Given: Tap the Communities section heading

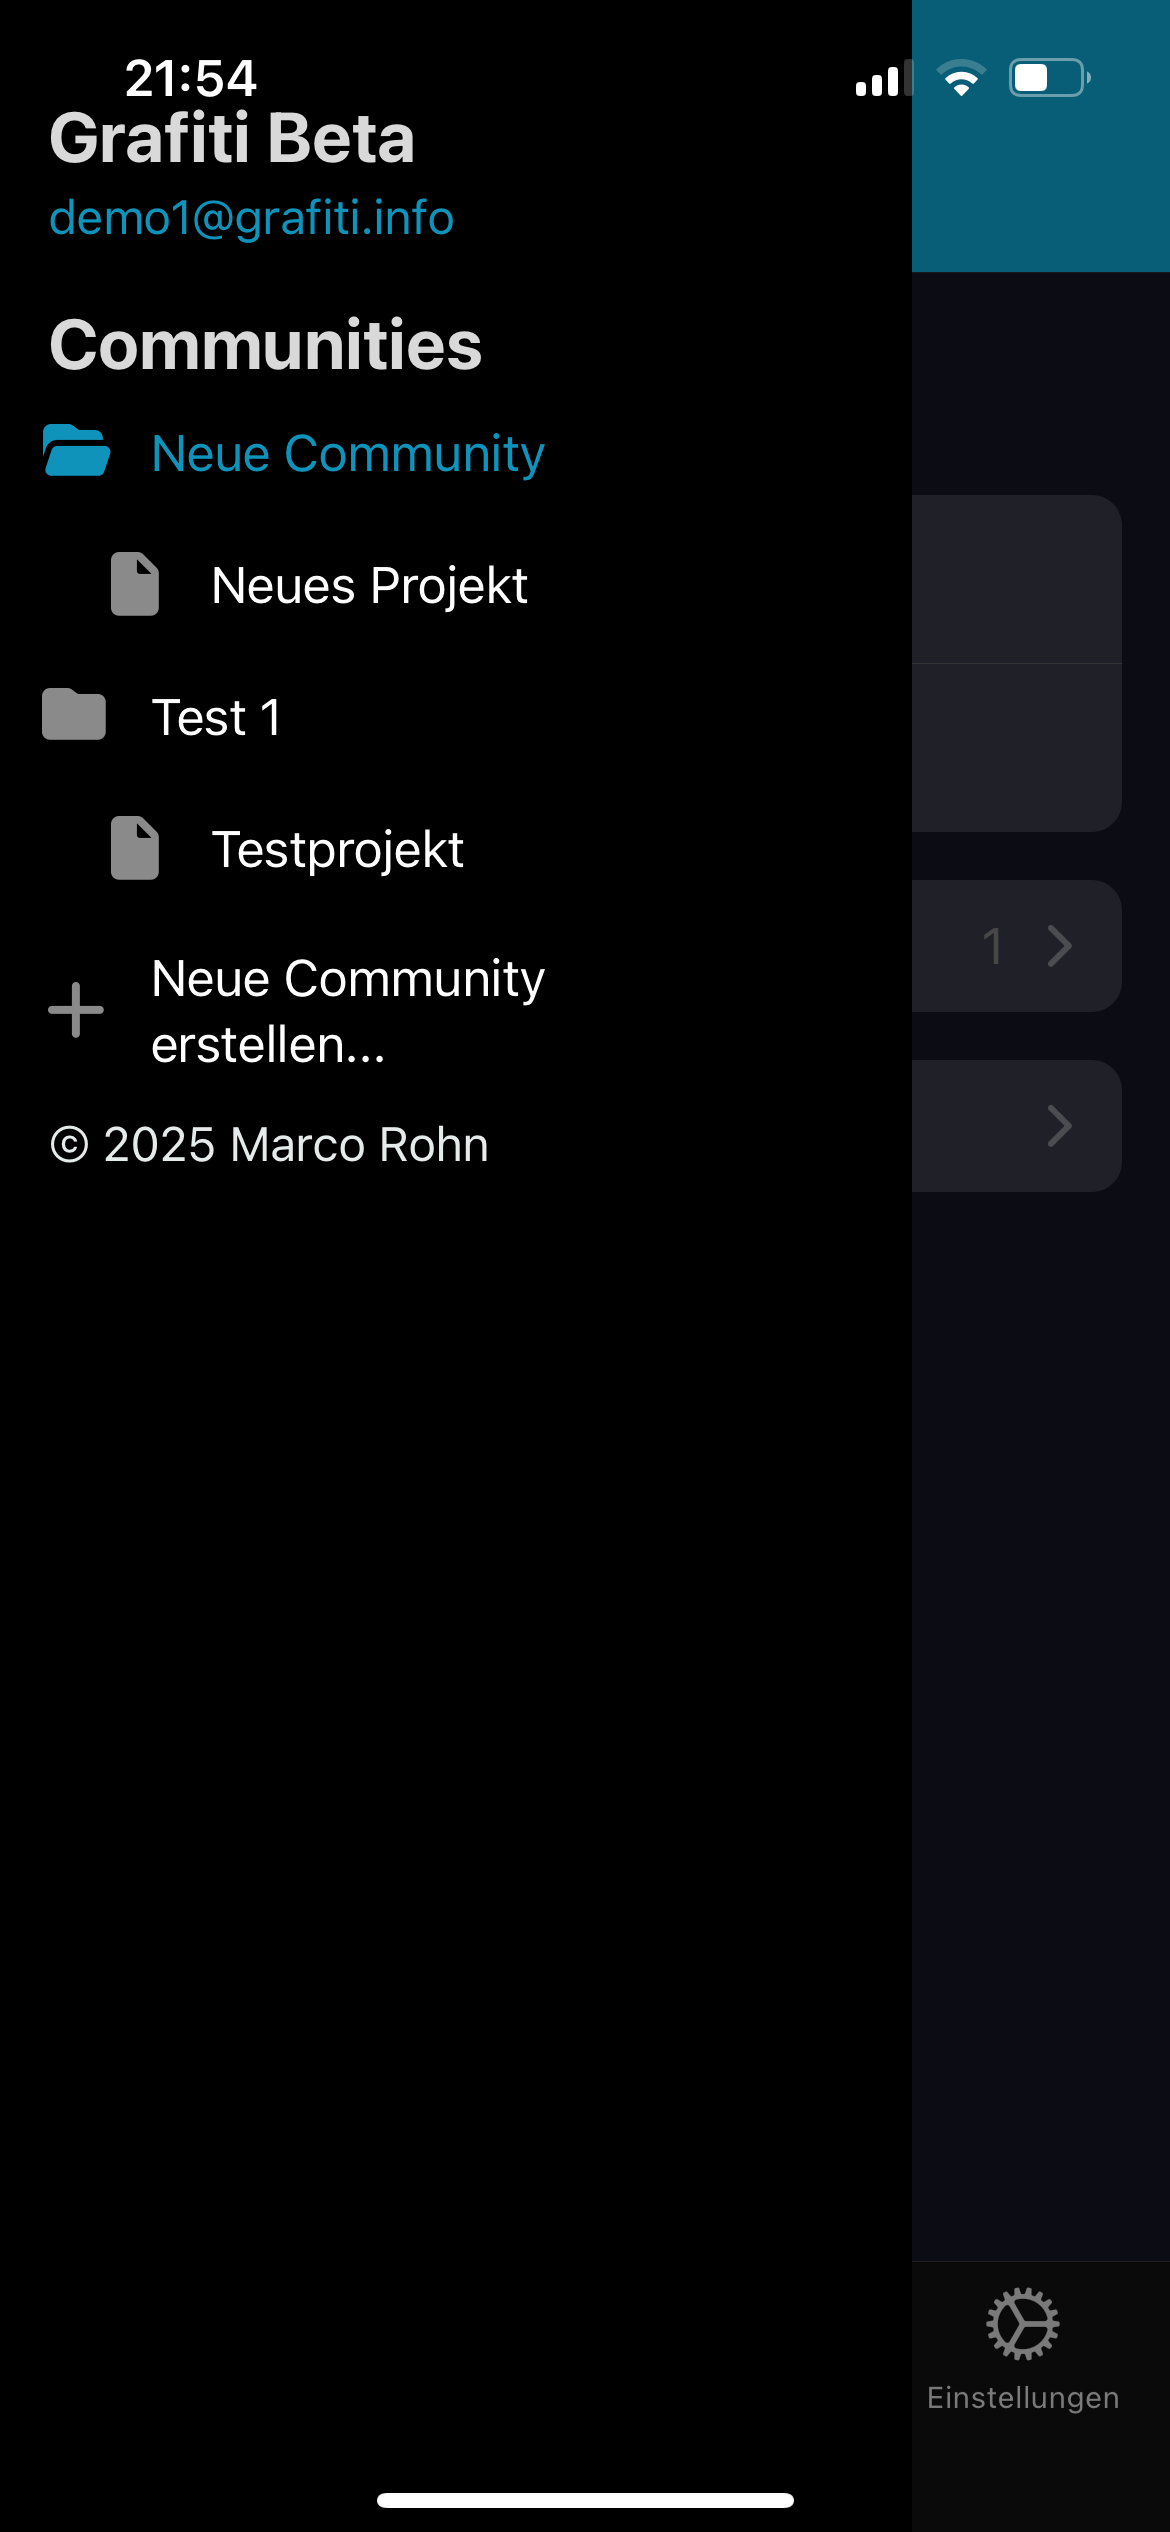Looking at the screenshot, I should pos(266,345).
